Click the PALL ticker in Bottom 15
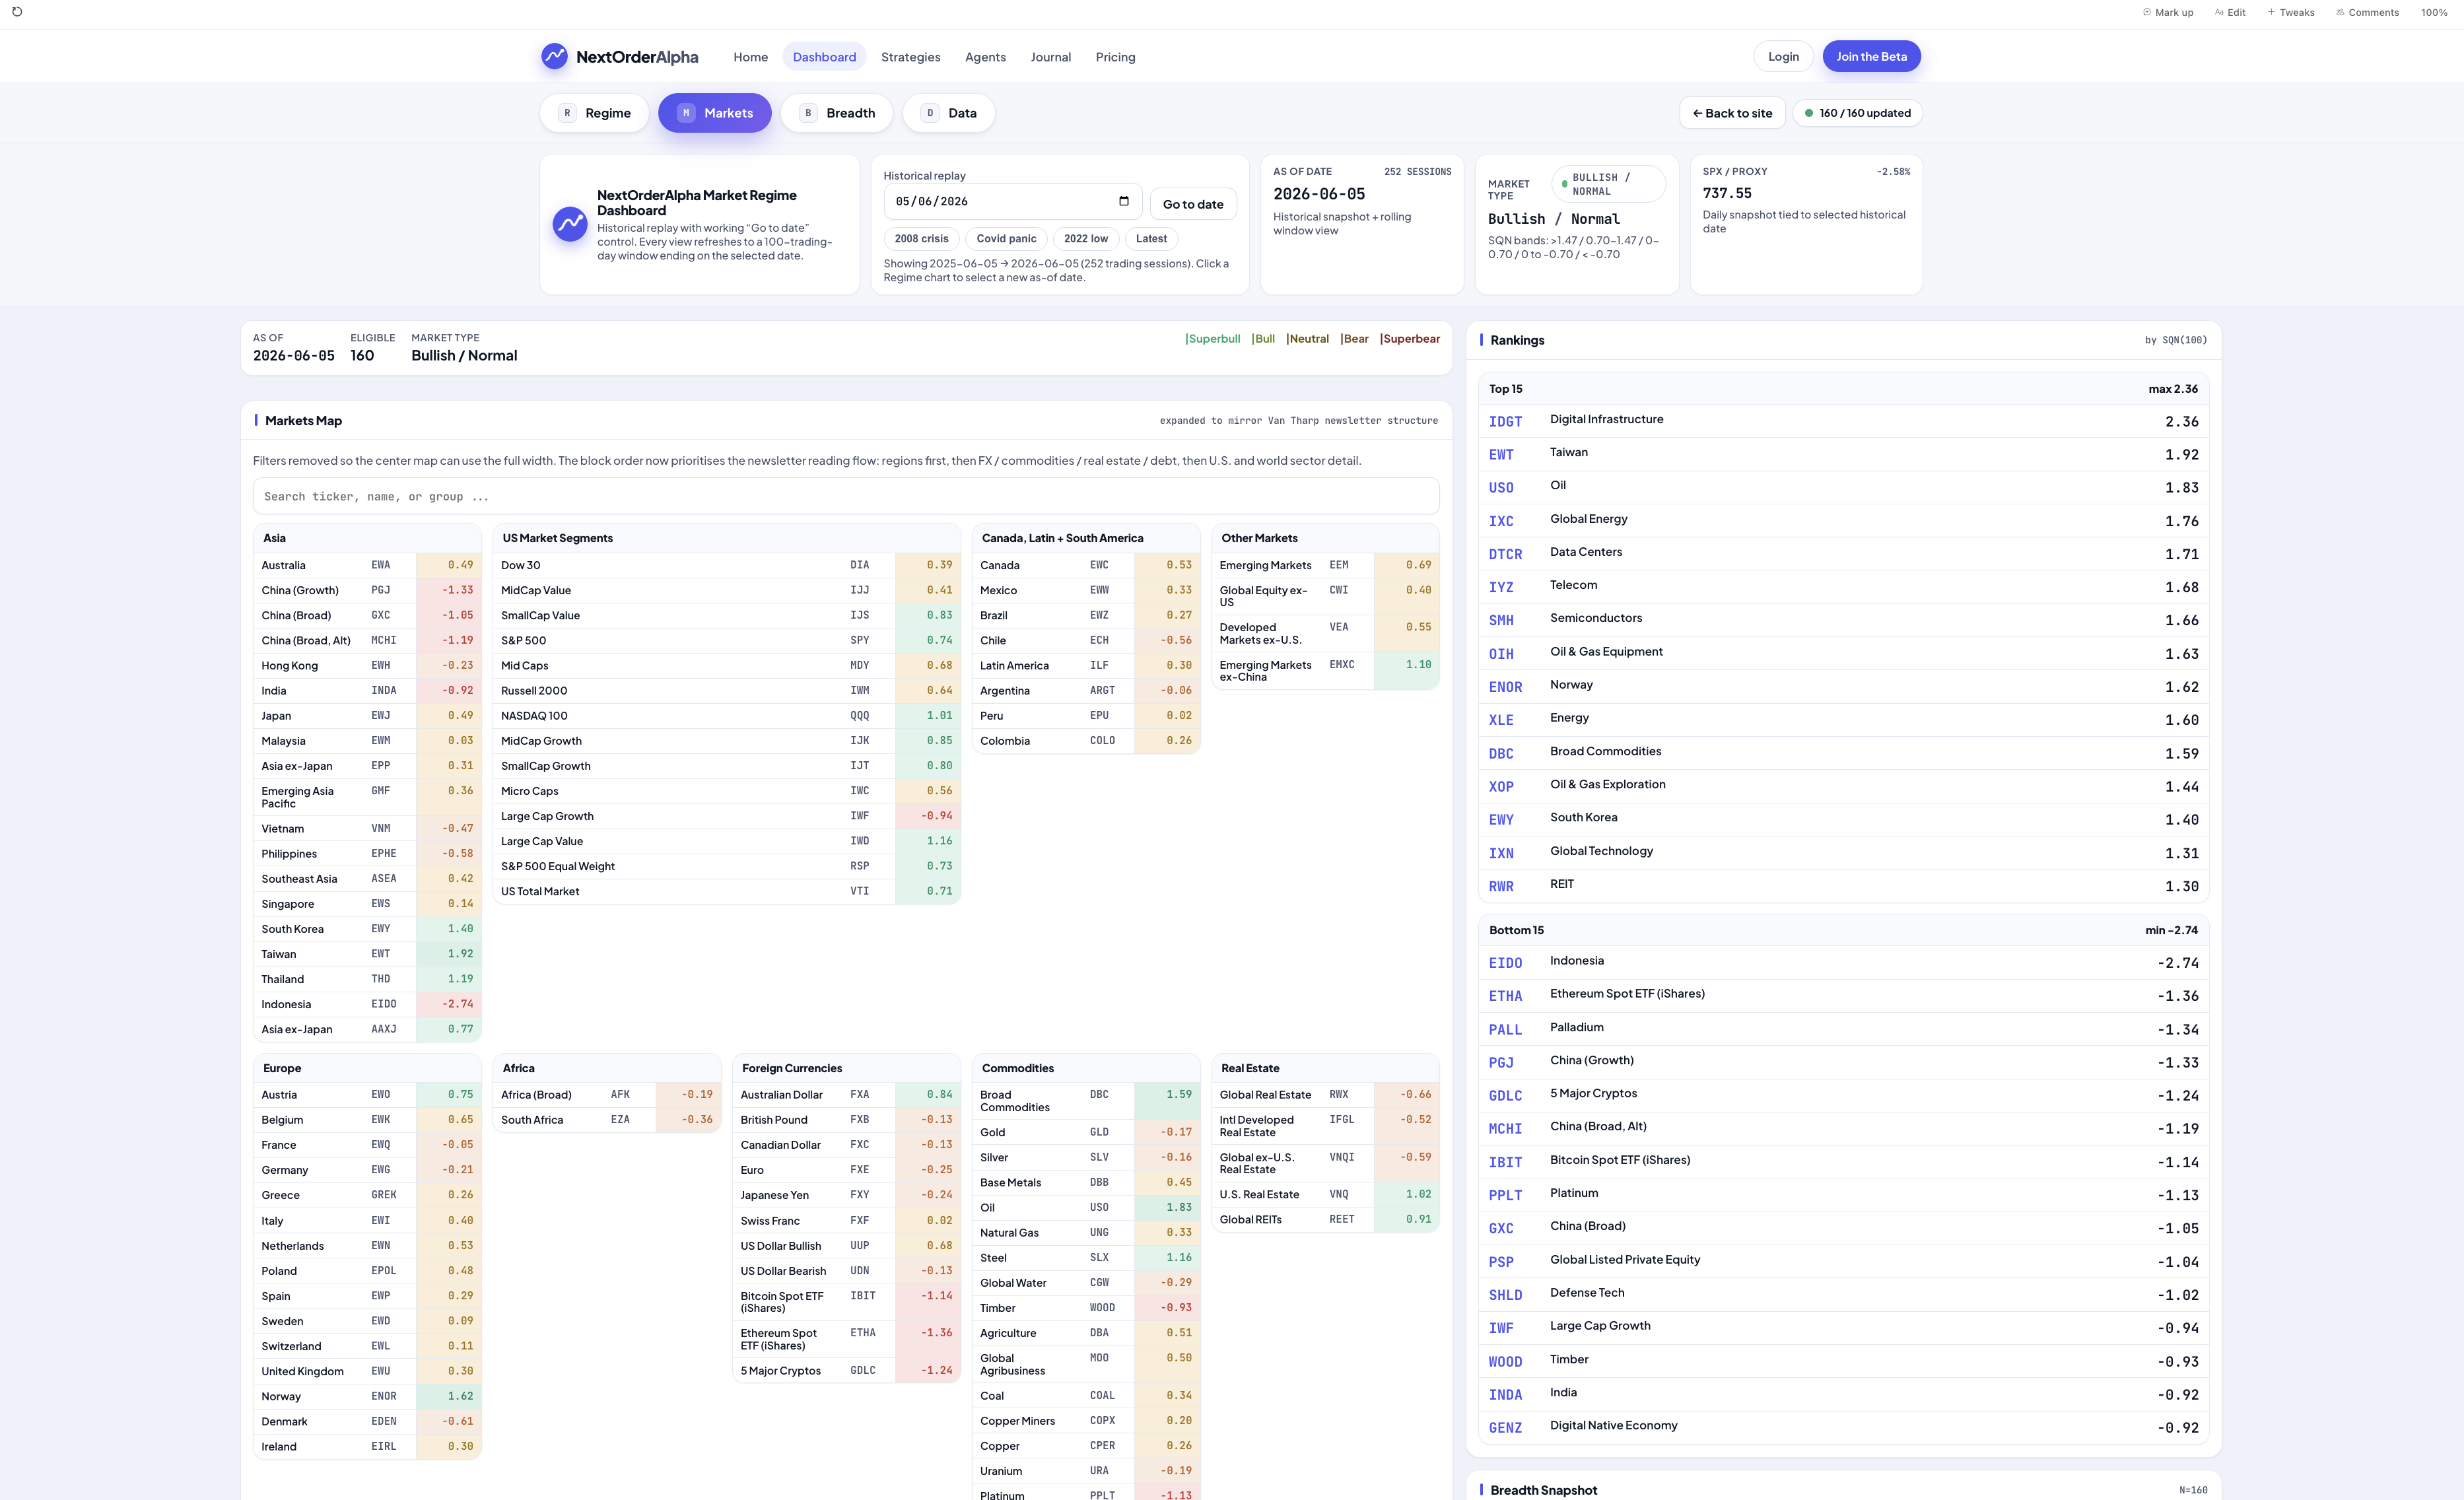This screenshot has width=2464, height=1500. (1505, 1030)
